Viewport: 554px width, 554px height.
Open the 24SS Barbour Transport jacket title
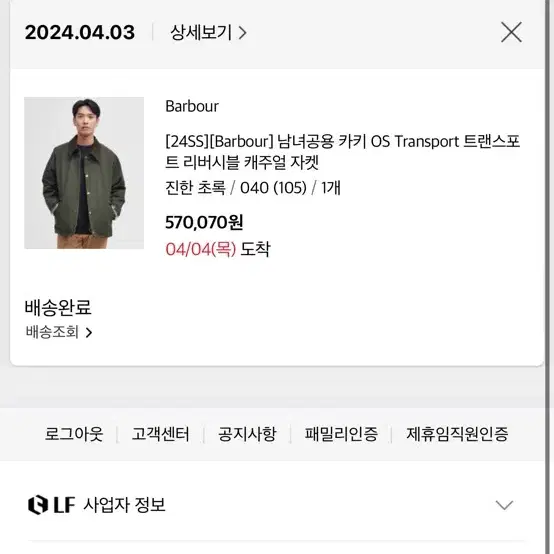(x=343, y=152)
